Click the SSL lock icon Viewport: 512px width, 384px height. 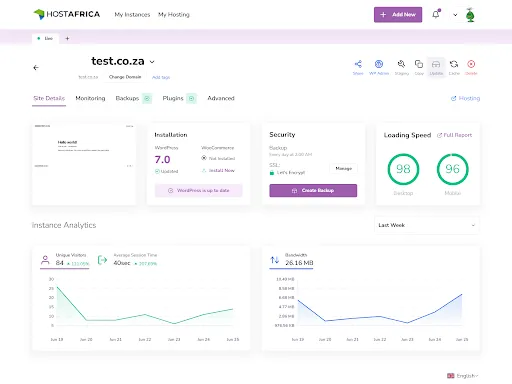click(x=272, y=173)
